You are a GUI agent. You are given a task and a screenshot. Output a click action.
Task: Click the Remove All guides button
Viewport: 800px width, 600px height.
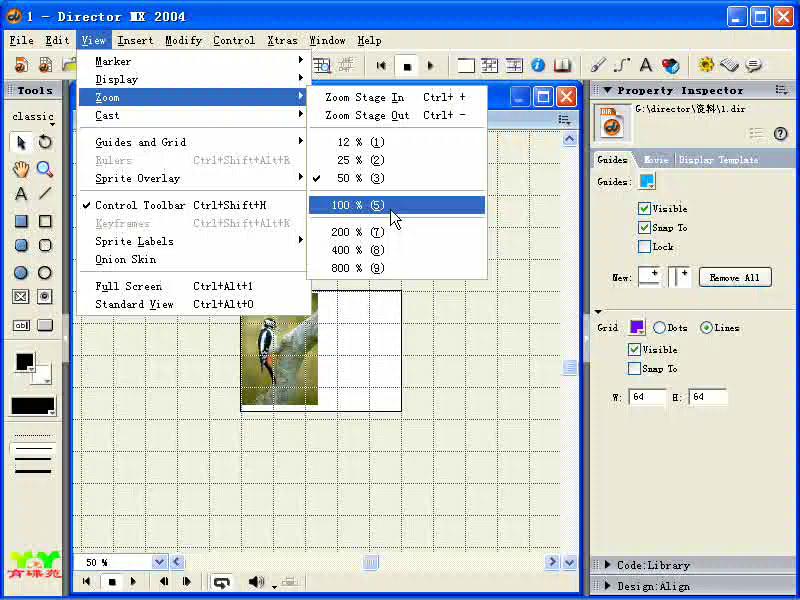tap(735, 278)
